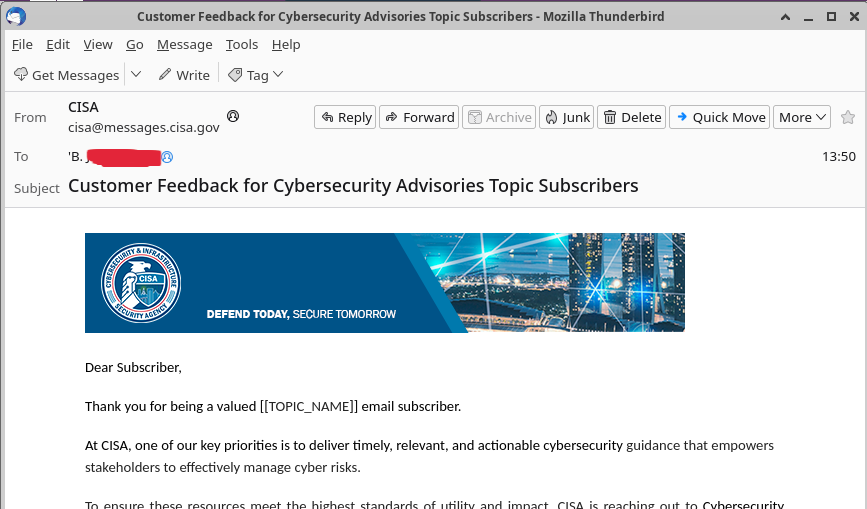The image size is (867, 509).
Task: Open the Tools menu
Action: point(241,44)
